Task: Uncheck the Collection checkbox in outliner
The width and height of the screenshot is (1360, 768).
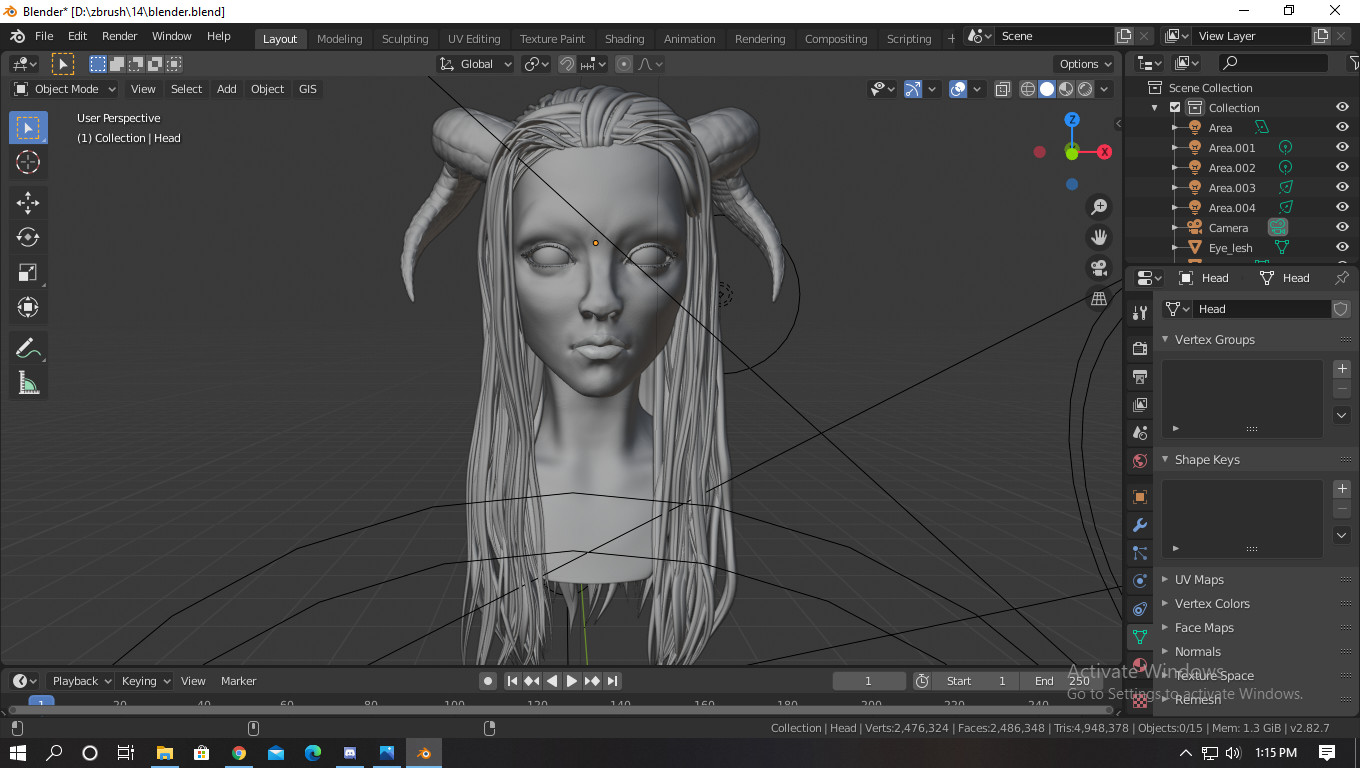Action: point(1175,108)
